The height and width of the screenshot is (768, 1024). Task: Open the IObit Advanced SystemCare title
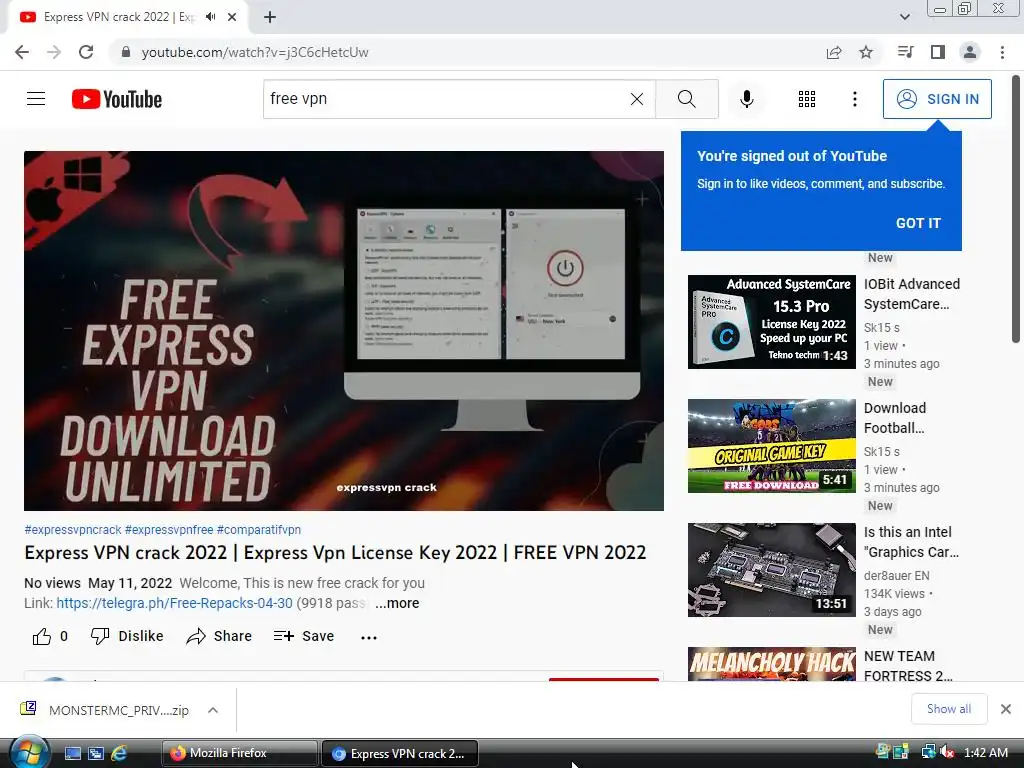click(912, 294)
